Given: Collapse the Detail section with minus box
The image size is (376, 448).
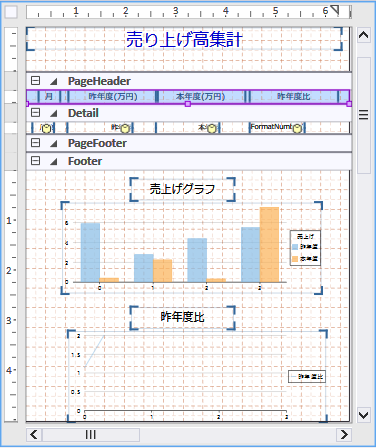Looking at the screenshot, I should click(35, 113).
